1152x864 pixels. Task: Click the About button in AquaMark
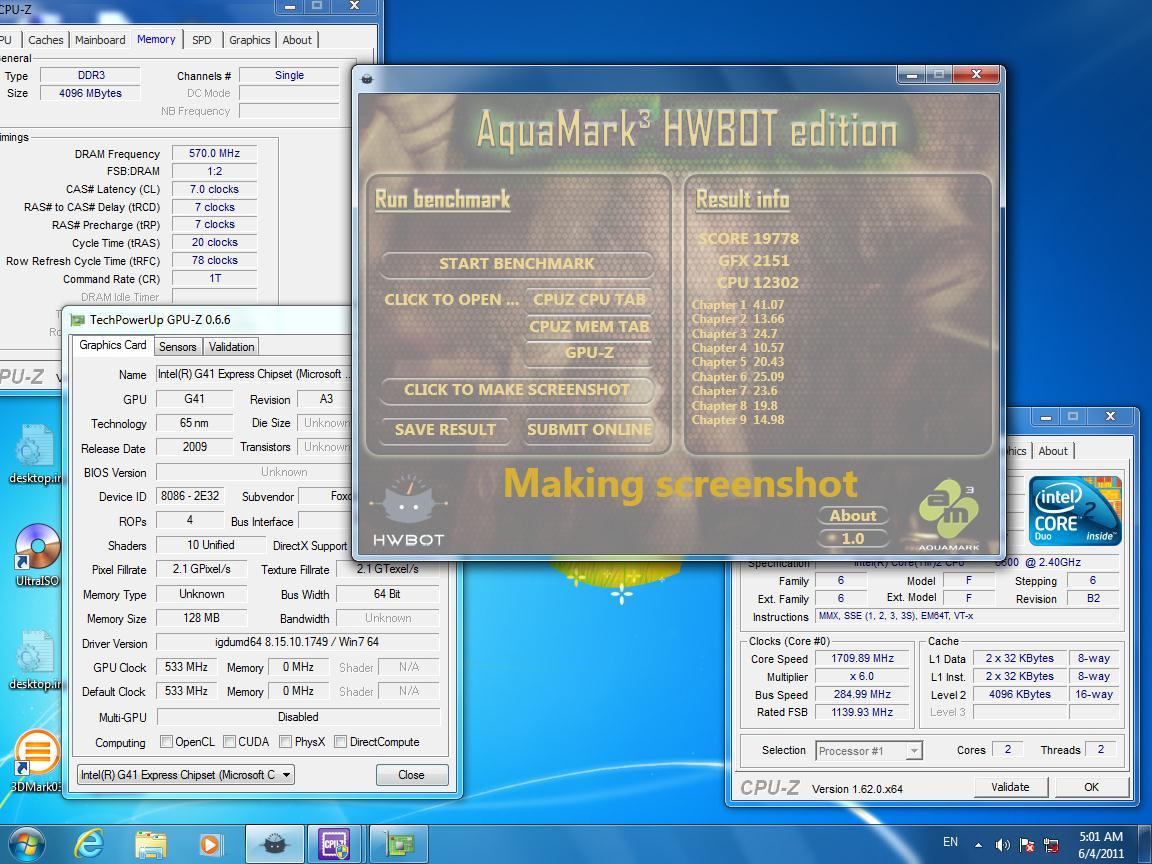[x=853, y=516]
